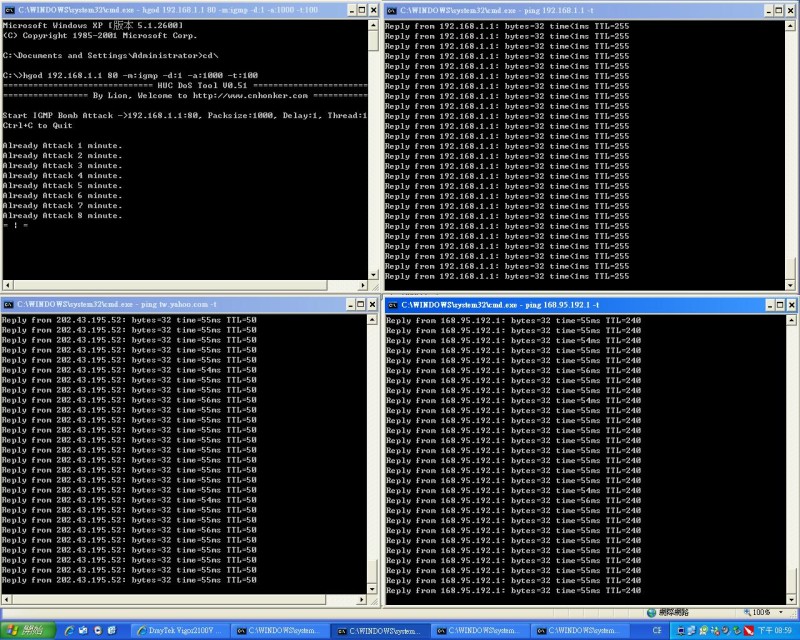800x640 pixels.
Task: Click the 'Already Attack 1 minute.' line
Action: coord(62,145)
